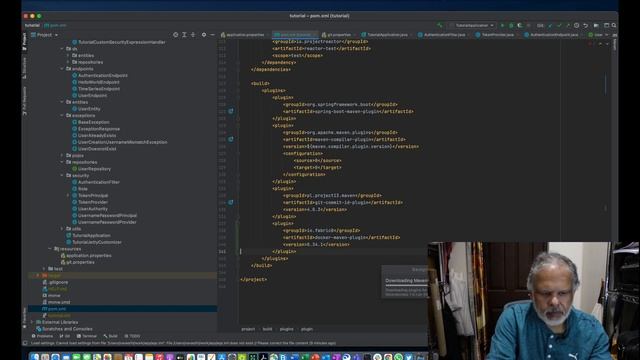Expand the utils package
Image resolution: width=640 pixels, height=360 pixels.
click(x=62, y=229)
